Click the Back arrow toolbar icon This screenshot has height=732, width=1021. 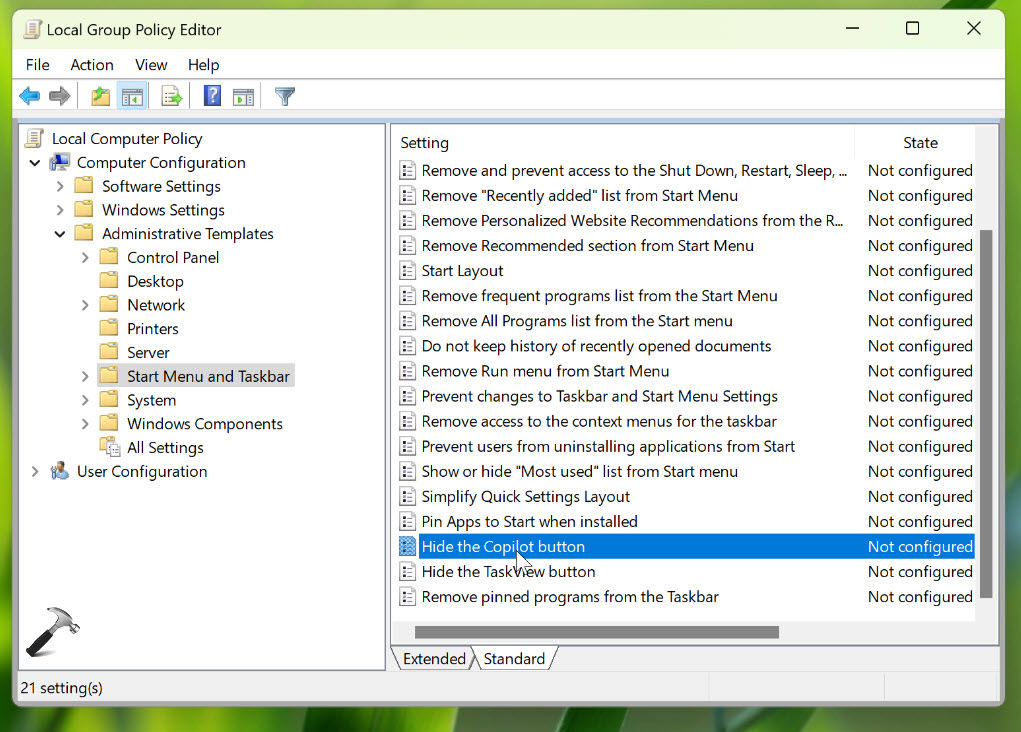[30, 96]
